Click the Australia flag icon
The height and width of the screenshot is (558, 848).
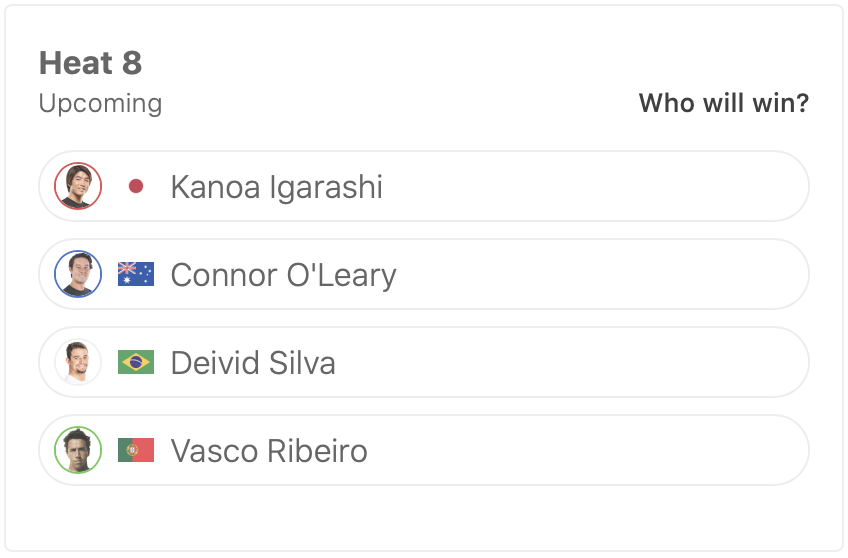(x=136, y=274)
